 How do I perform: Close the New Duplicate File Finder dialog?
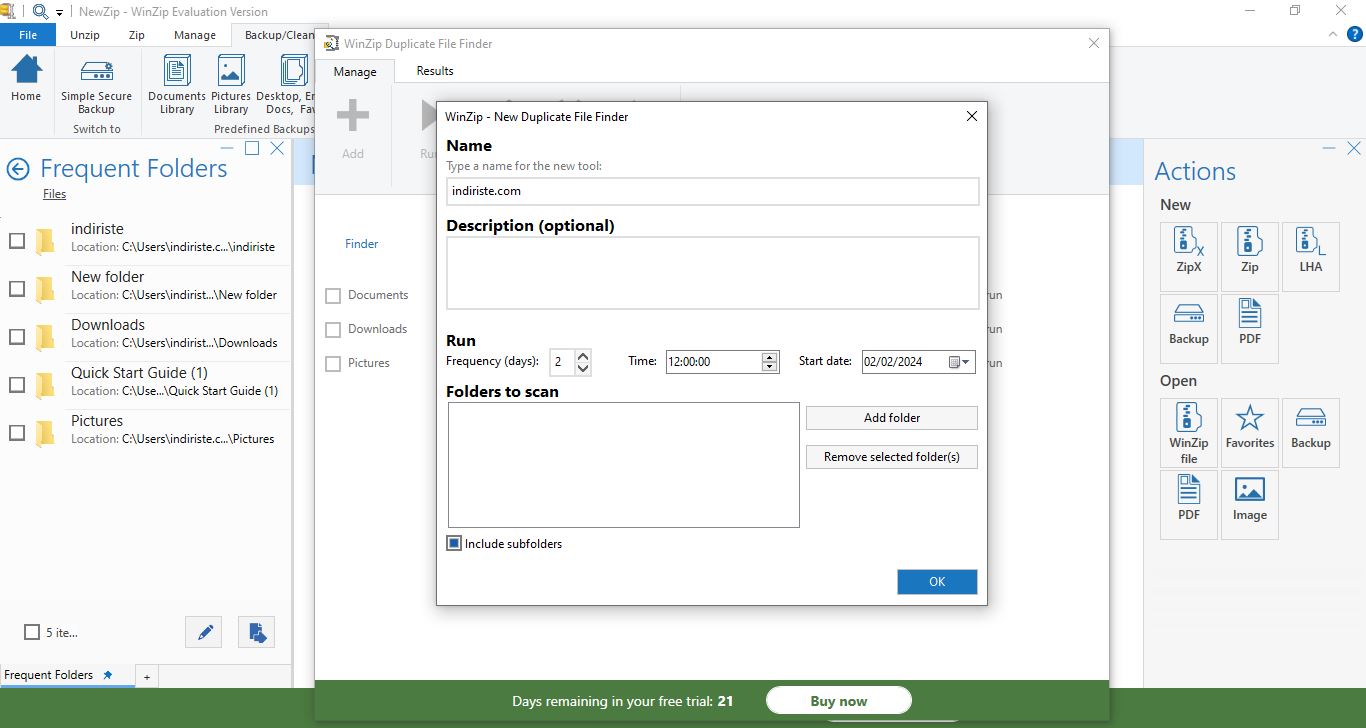pos(971,116)
